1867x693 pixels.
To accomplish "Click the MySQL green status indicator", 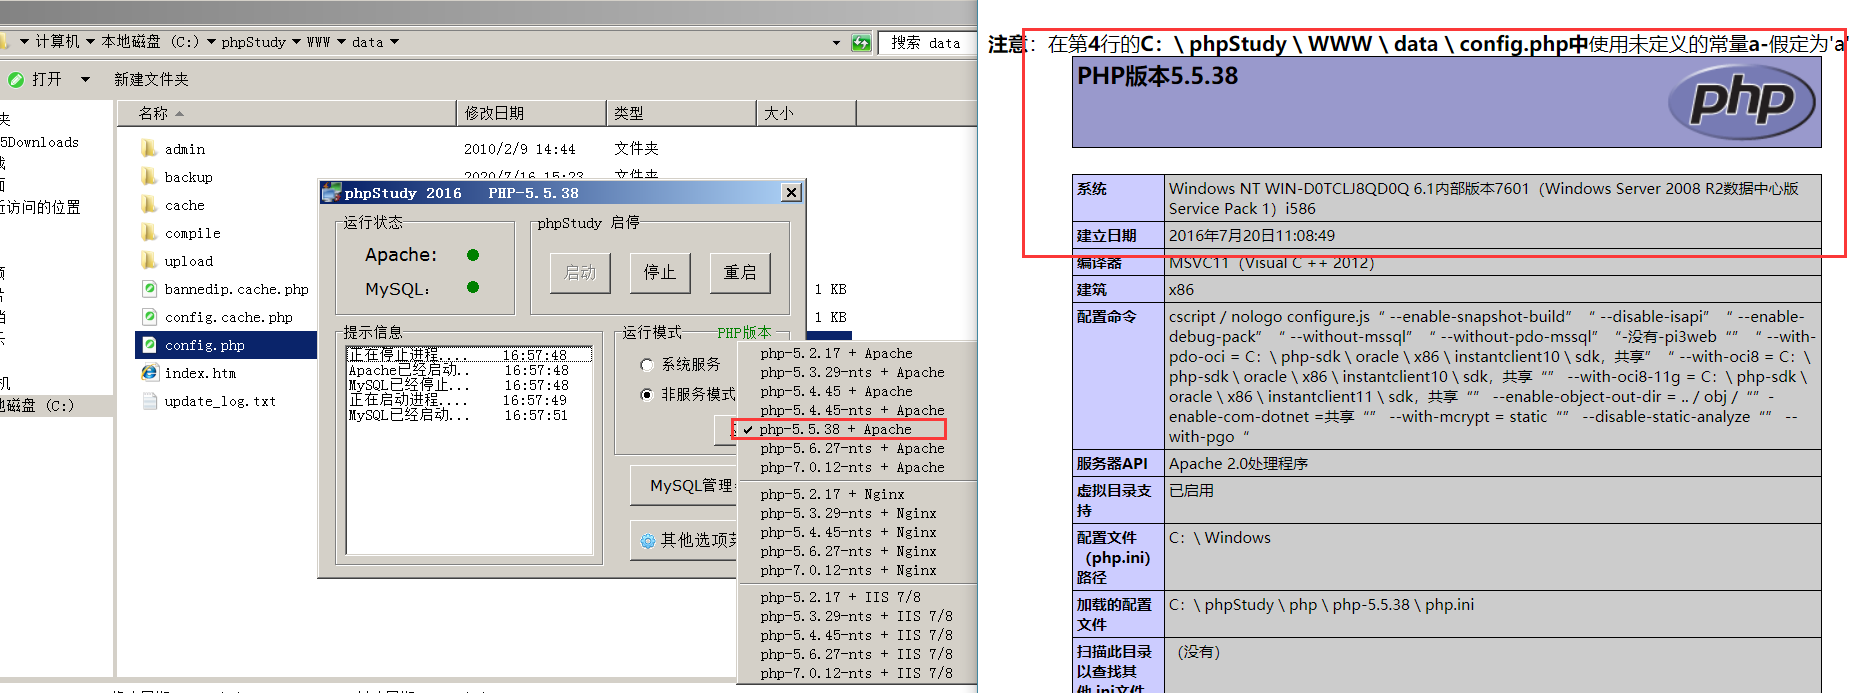I will point(473,287).
